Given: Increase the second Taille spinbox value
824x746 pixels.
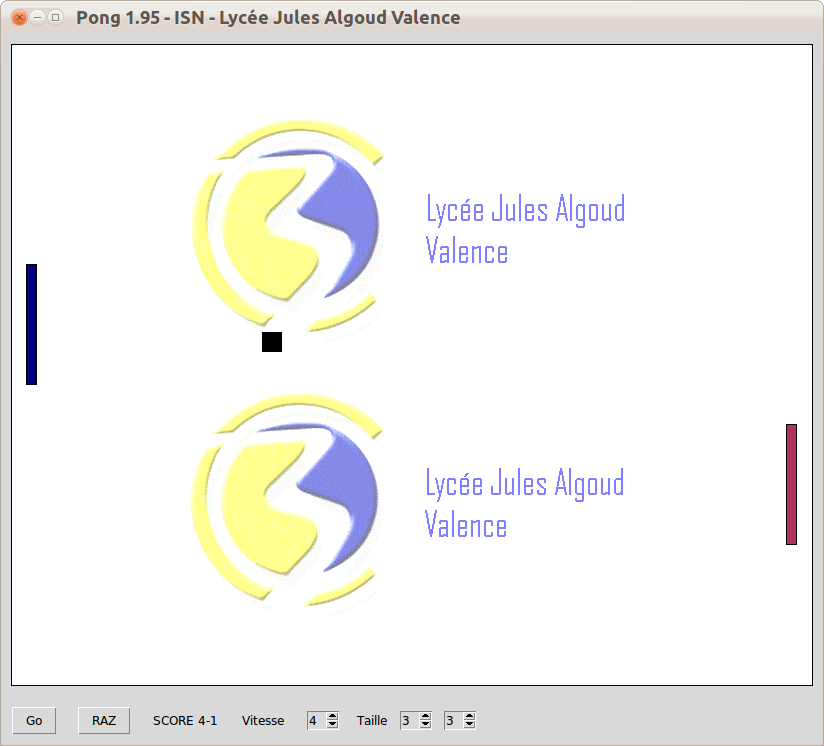Looking at the screenshot, I should (x=470, y=717).
